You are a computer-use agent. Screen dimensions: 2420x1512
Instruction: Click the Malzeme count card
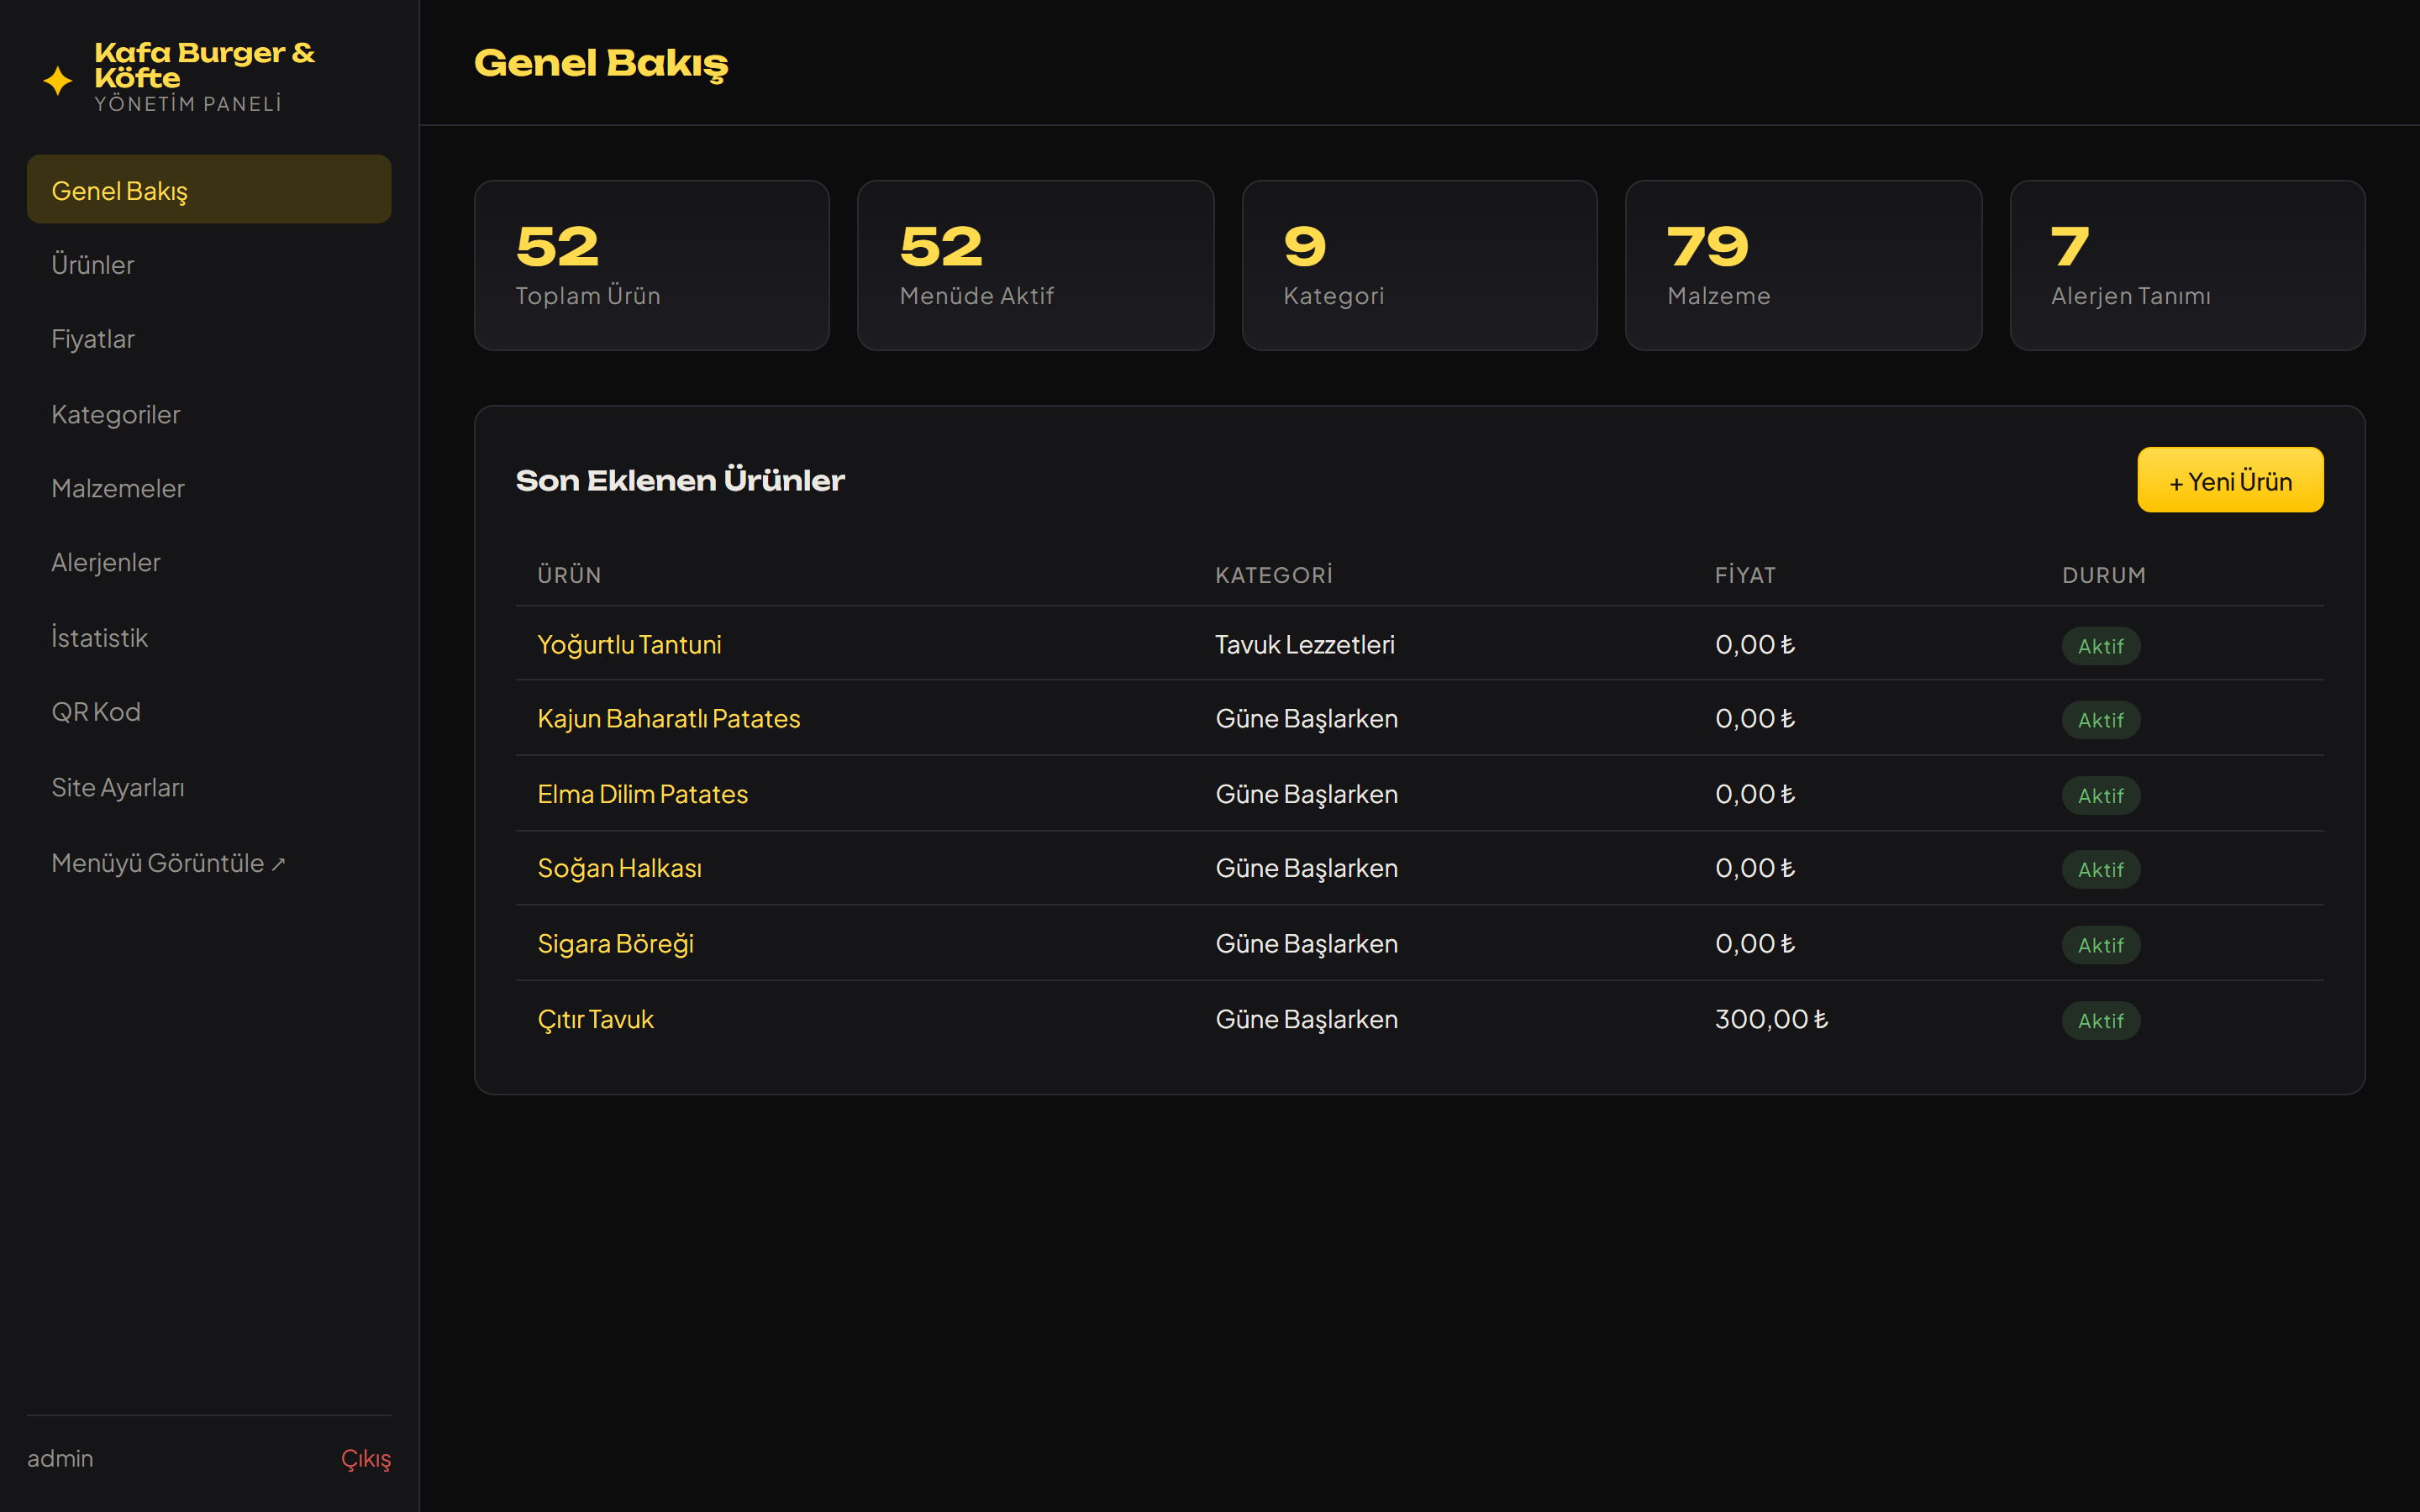1803,265
